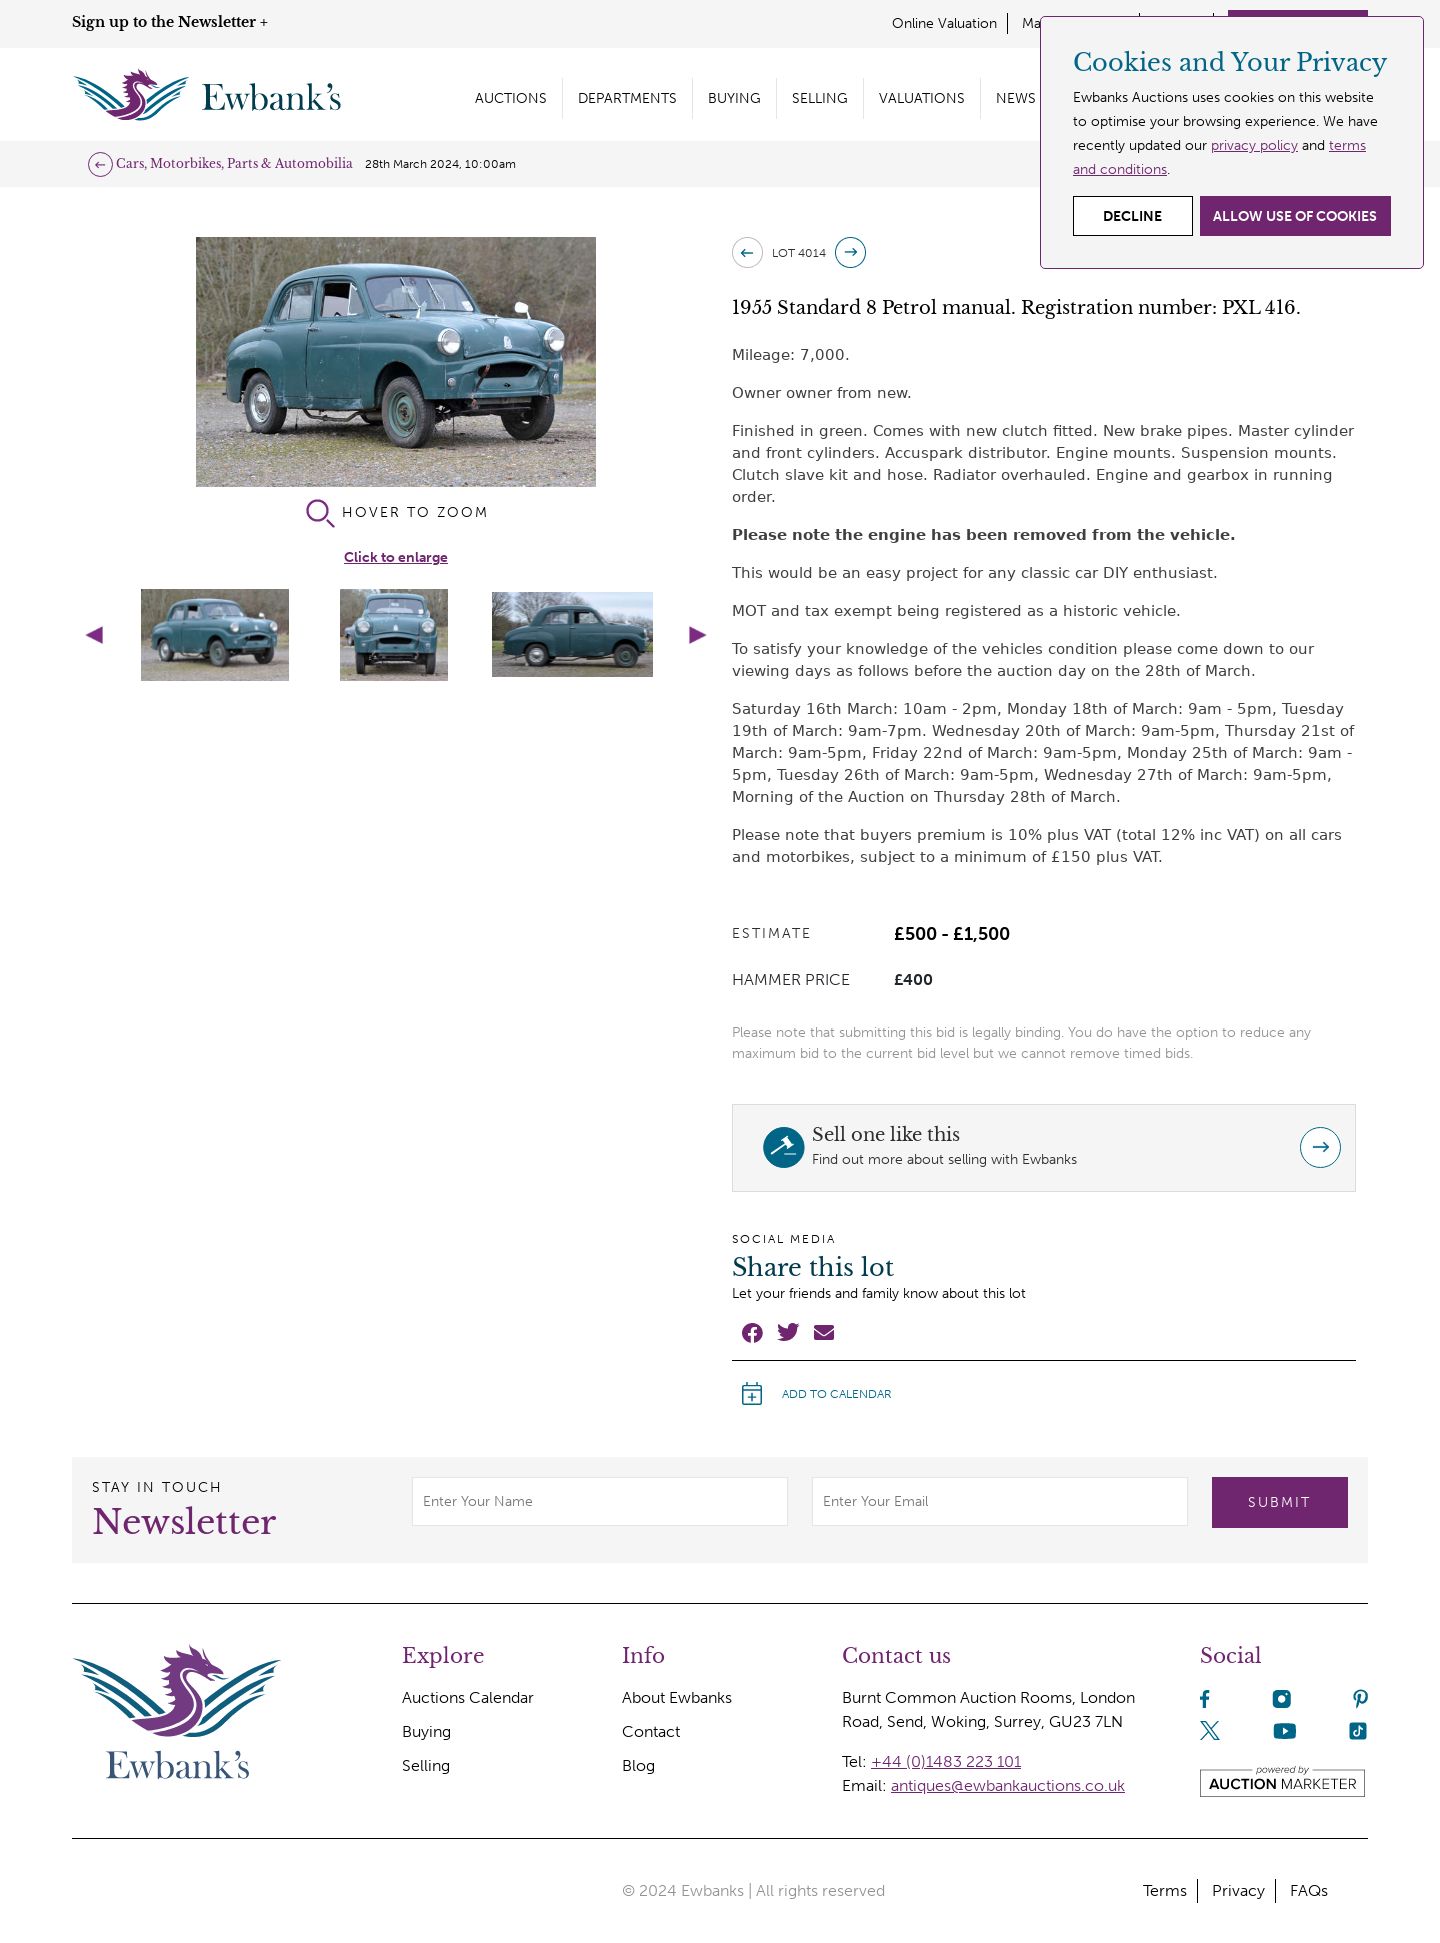The height and width of the screenshot is (1943, 1440).
Task: Submit the newsletter form
Action: coord(1280,1502)
